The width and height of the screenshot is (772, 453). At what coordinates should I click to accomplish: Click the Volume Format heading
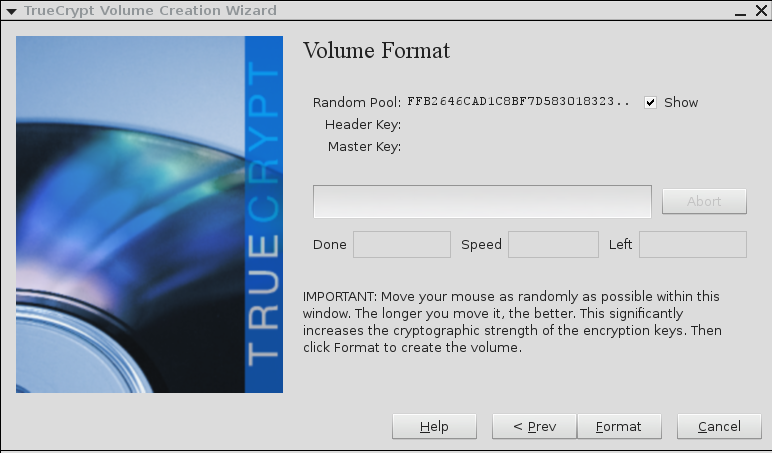376,50
